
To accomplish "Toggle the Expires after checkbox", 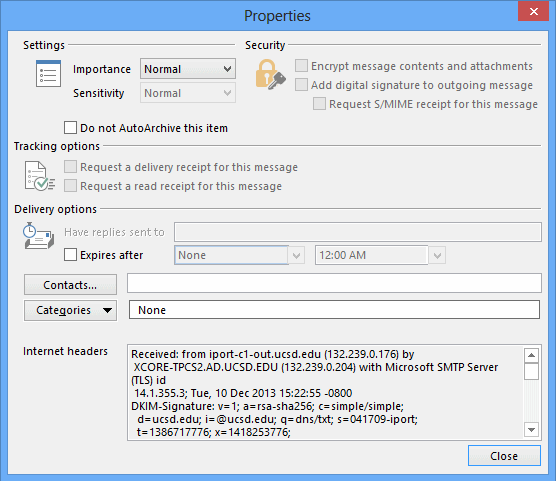I will pos(70,254).
